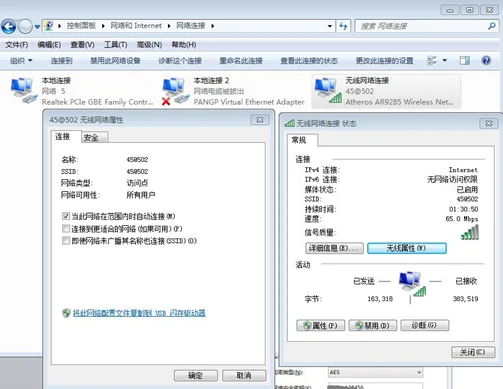Open the 工具(T) menu

(115, 45)
